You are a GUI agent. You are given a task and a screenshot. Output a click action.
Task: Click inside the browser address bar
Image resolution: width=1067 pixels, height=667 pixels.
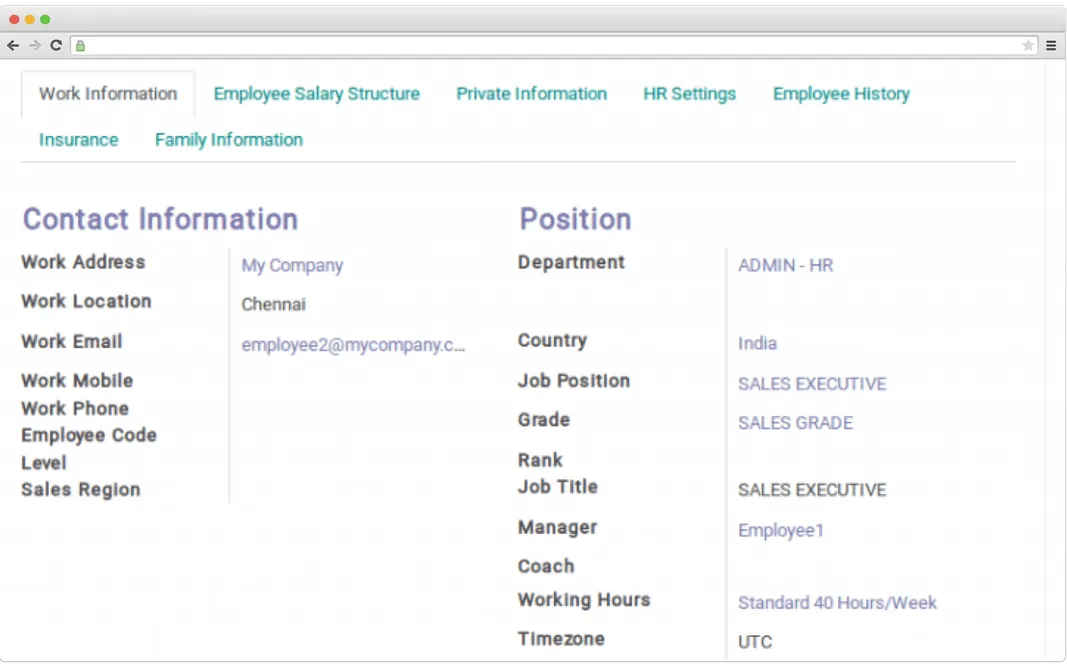[550, 45]
